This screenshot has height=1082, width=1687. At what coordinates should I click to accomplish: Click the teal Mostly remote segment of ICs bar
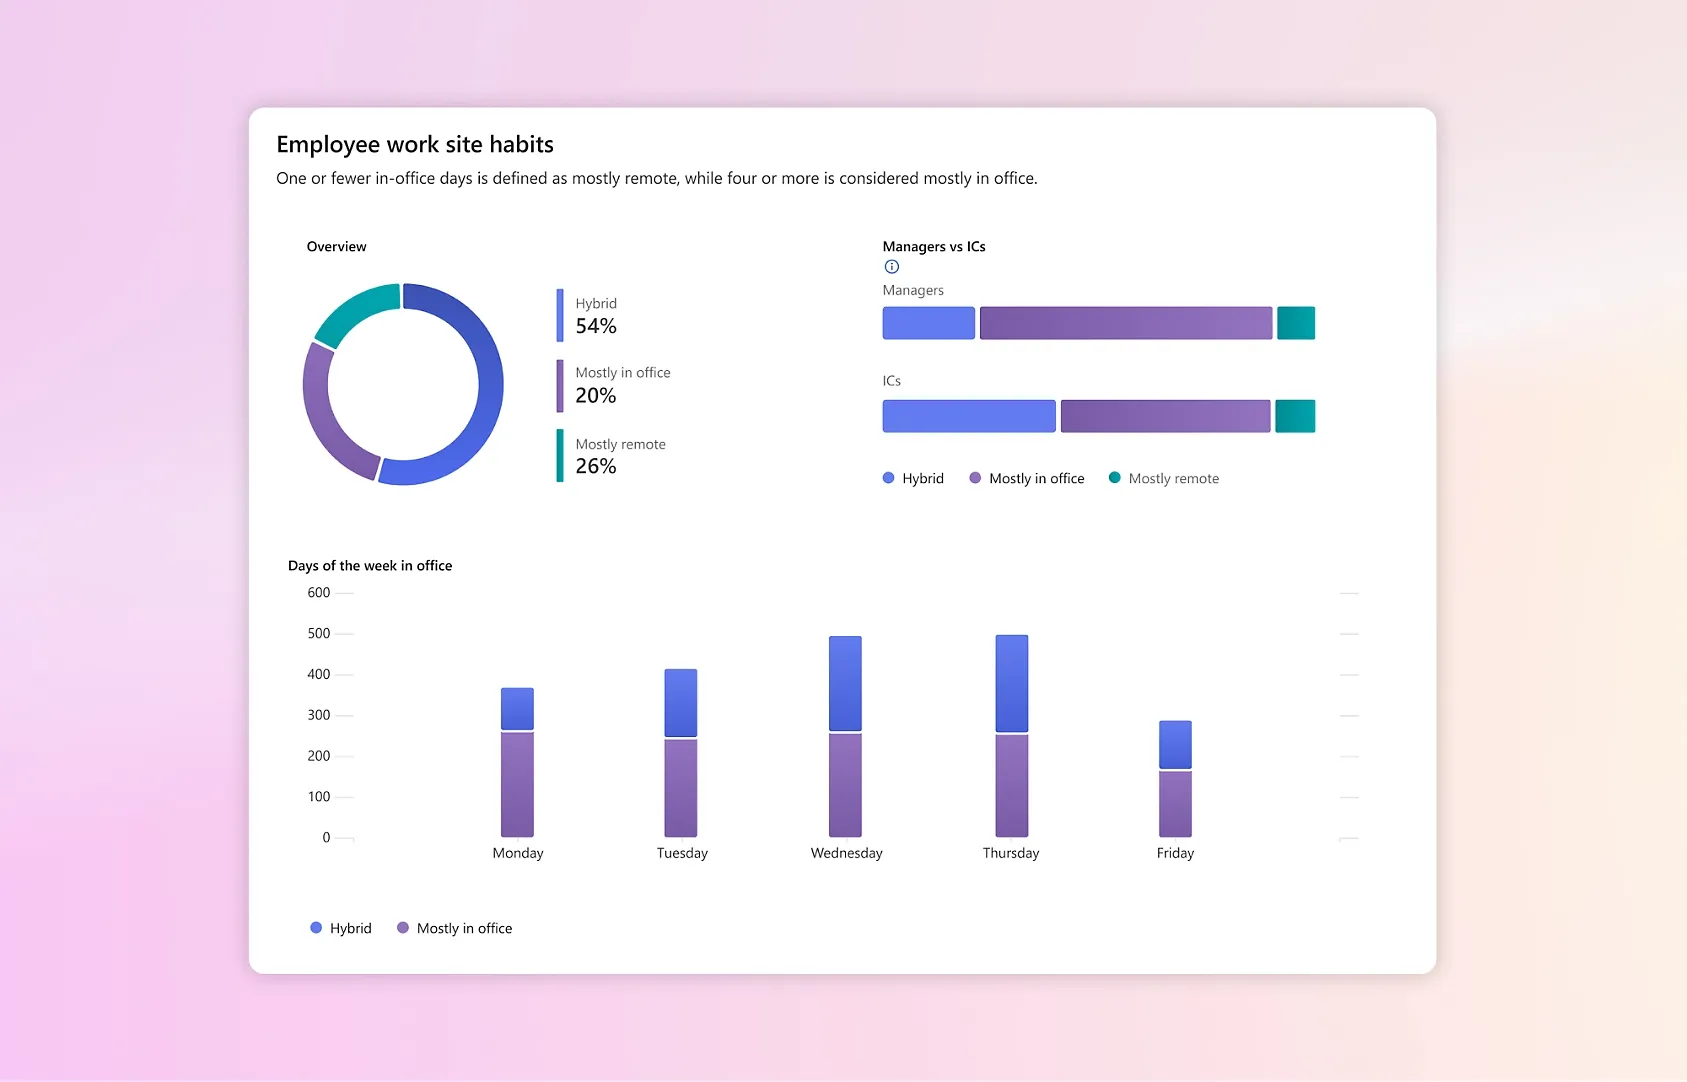click(1295, 416)
